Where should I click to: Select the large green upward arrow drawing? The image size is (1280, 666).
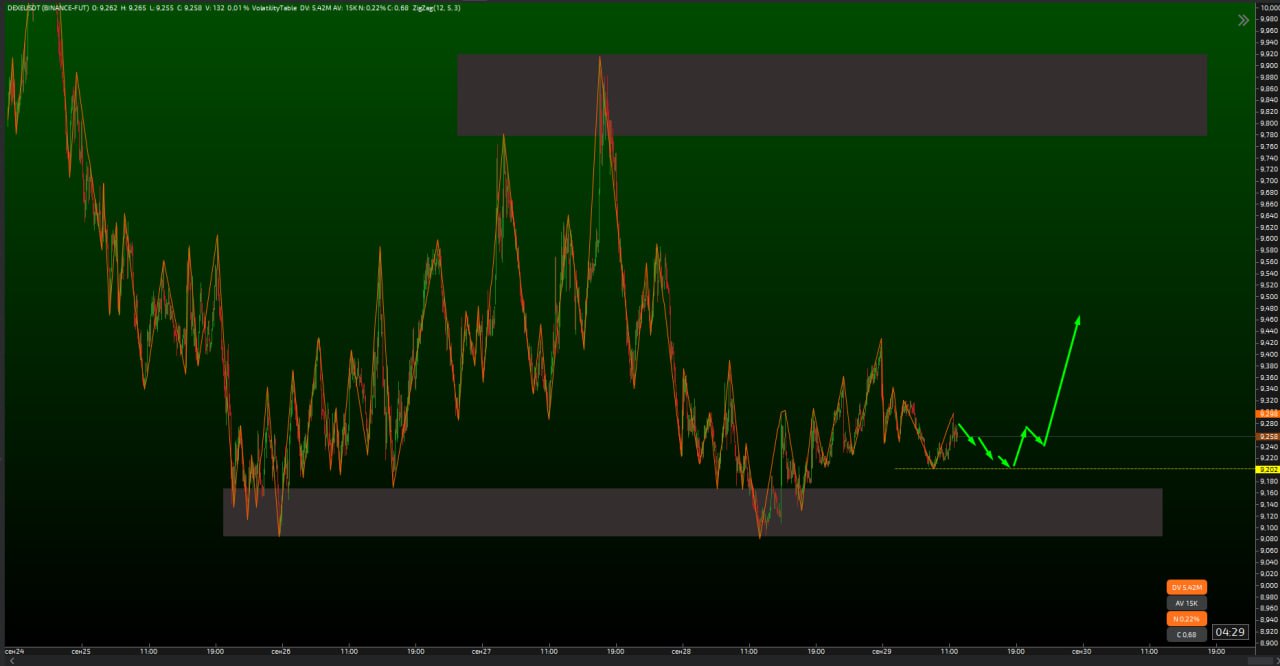pos(1062,380)
